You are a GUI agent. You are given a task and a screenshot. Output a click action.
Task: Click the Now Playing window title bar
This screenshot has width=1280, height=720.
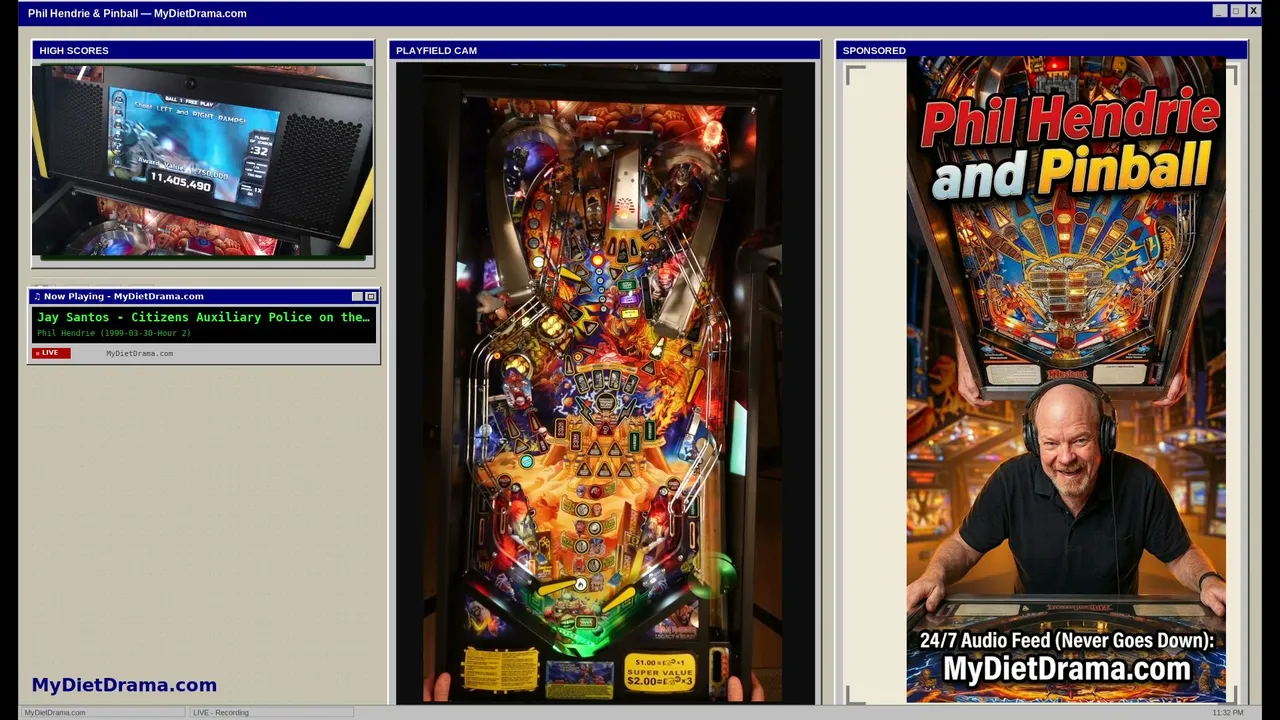[x=204, y=296]
